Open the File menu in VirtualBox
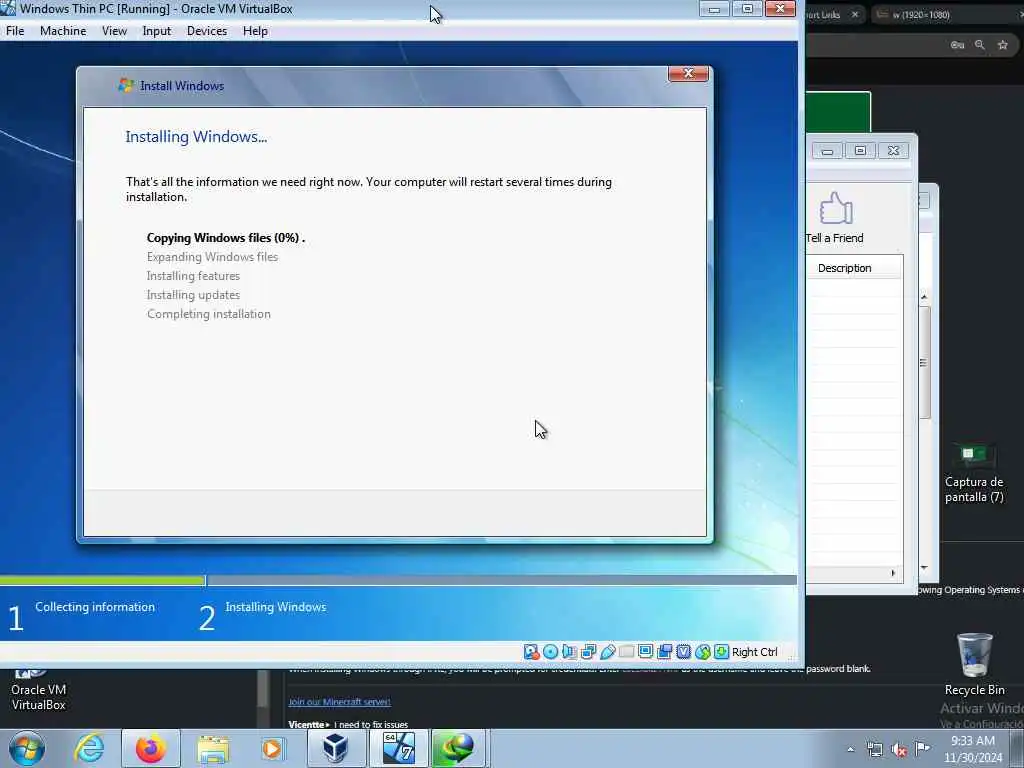This screenshot has width=1024, height=768. [15, 31]
